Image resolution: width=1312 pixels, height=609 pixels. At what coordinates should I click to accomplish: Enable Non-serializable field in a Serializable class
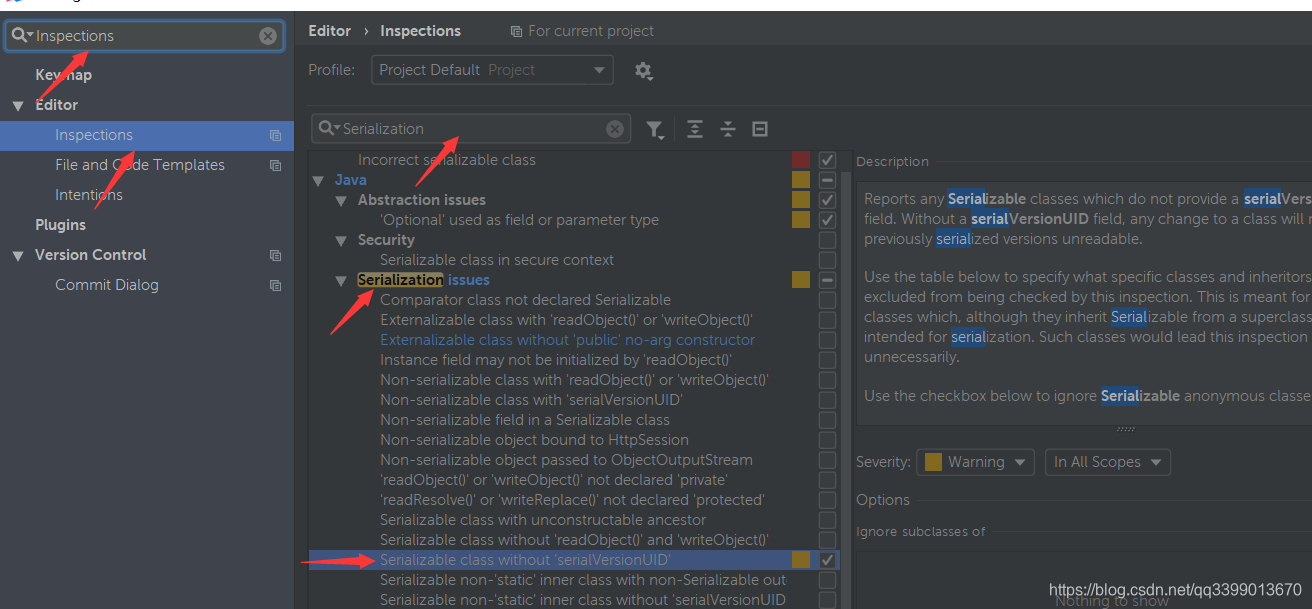click(x=827, y=420)
